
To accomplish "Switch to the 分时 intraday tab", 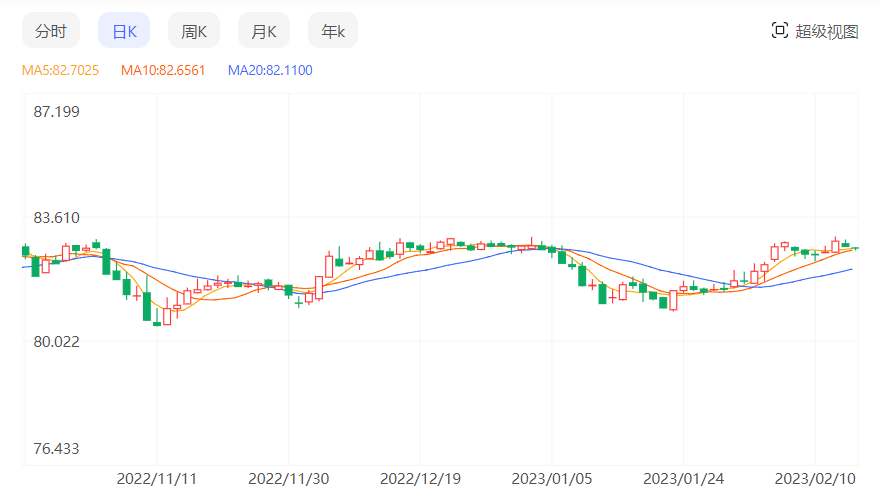I will click(51, 31).
